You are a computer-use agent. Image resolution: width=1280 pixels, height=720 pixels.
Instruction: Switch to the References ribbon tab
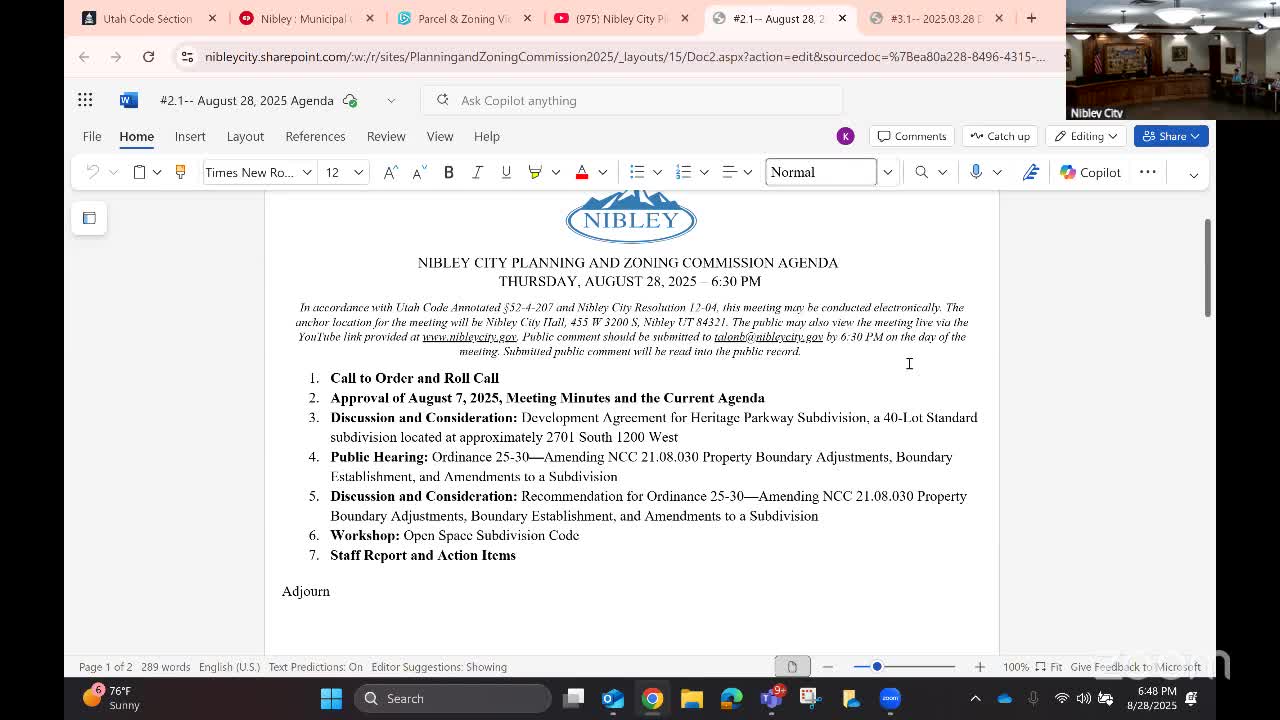315,136
